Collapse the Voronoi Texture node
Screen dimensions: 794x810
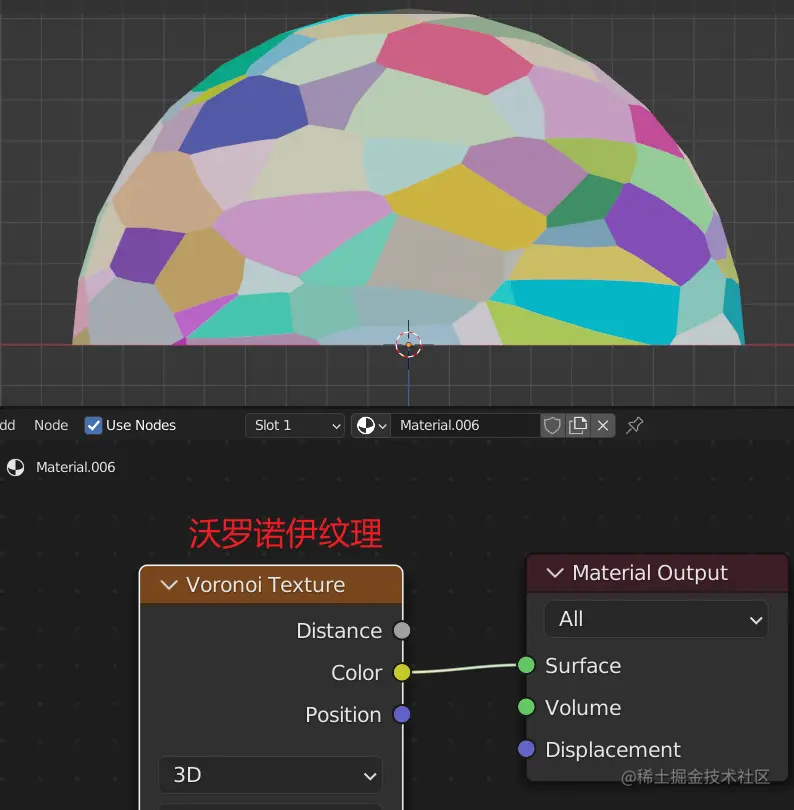point(169,585)
